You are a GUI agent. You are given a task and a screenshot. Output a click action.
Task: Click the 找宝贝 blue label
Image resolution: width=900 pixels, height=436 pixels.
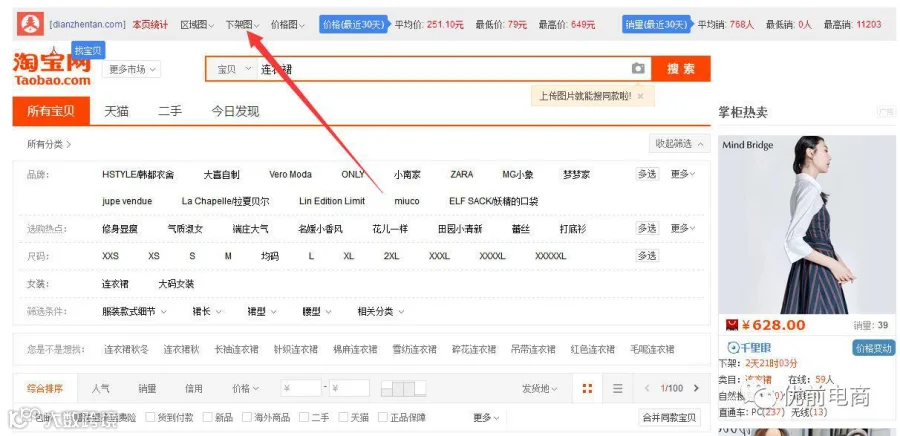pyautogui.click(x=88, y=51)
